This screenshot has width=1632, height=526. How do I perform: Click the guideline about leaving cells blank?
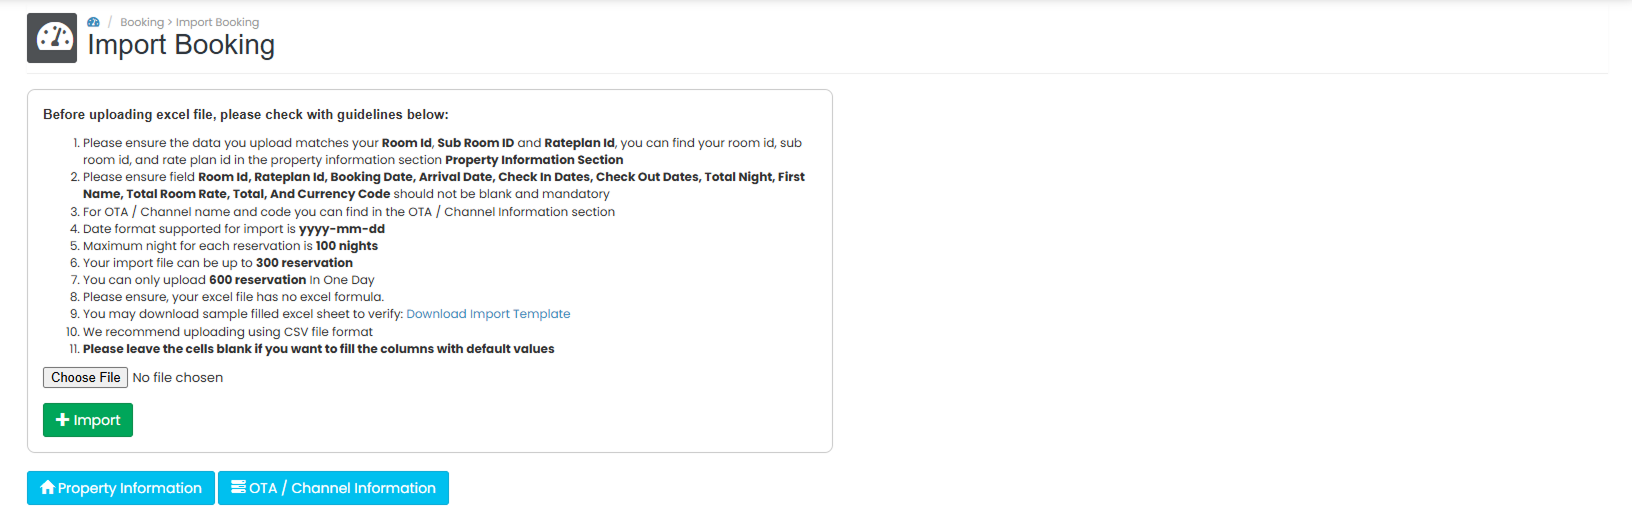pos(319,349)
